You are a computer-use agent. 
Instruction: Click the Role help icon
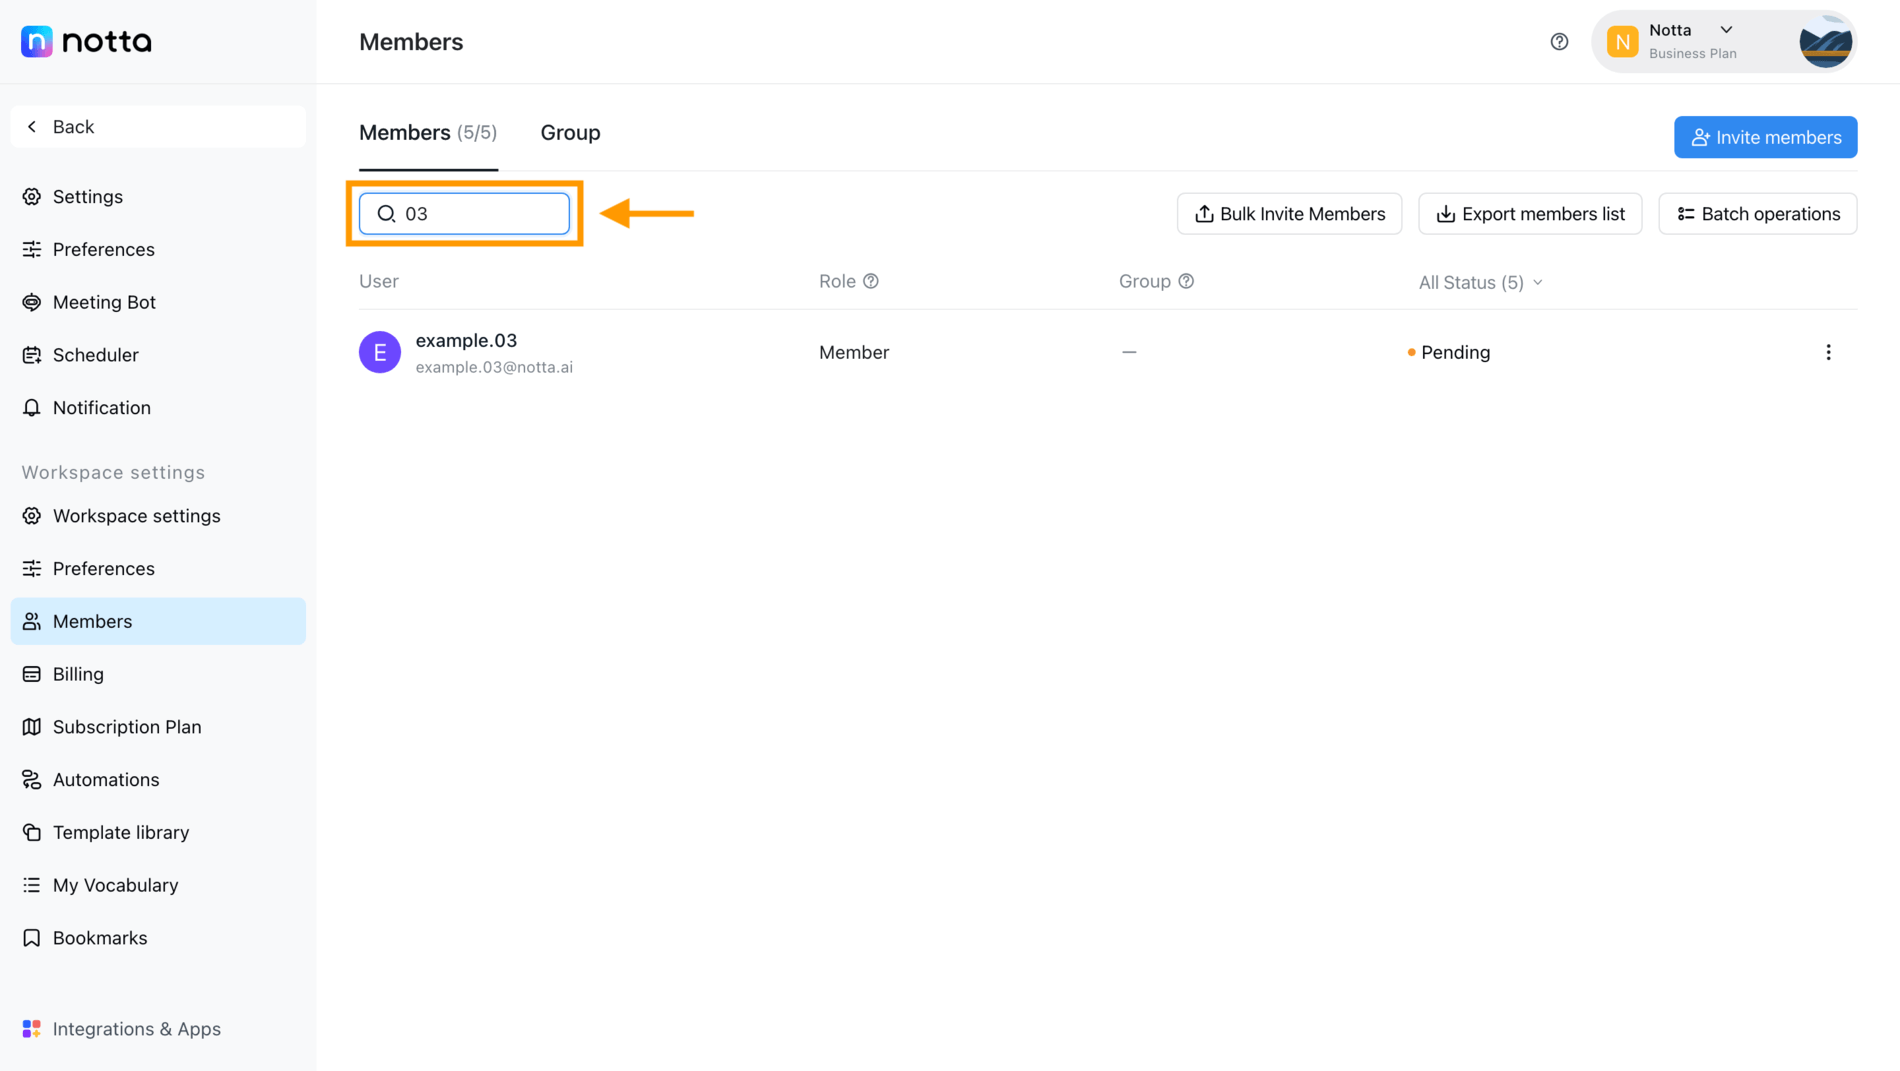point(871,281)
